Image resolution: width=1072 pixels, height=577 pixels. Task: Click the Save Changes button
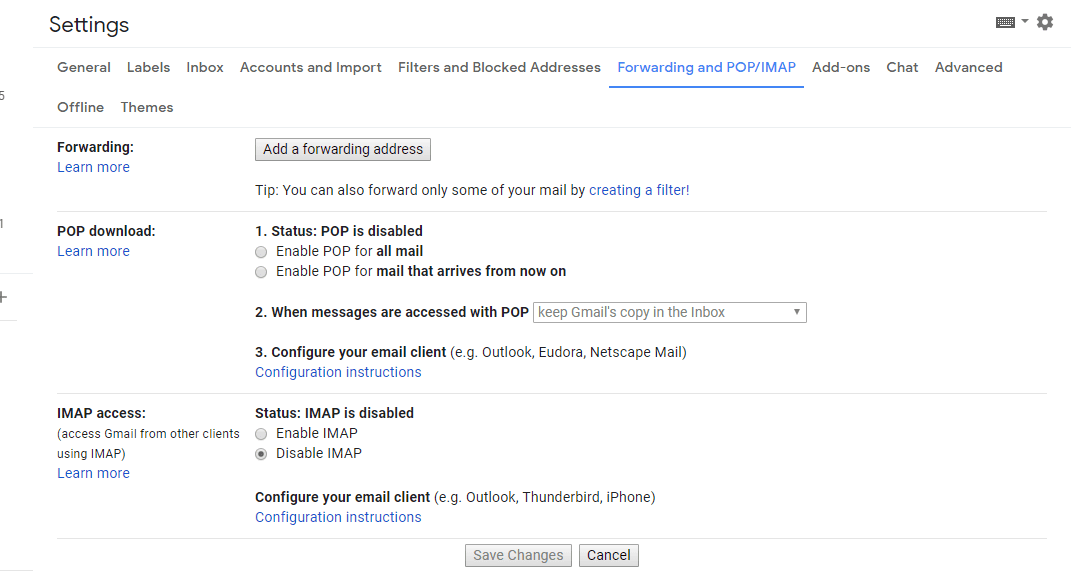(x=518, y=555)
